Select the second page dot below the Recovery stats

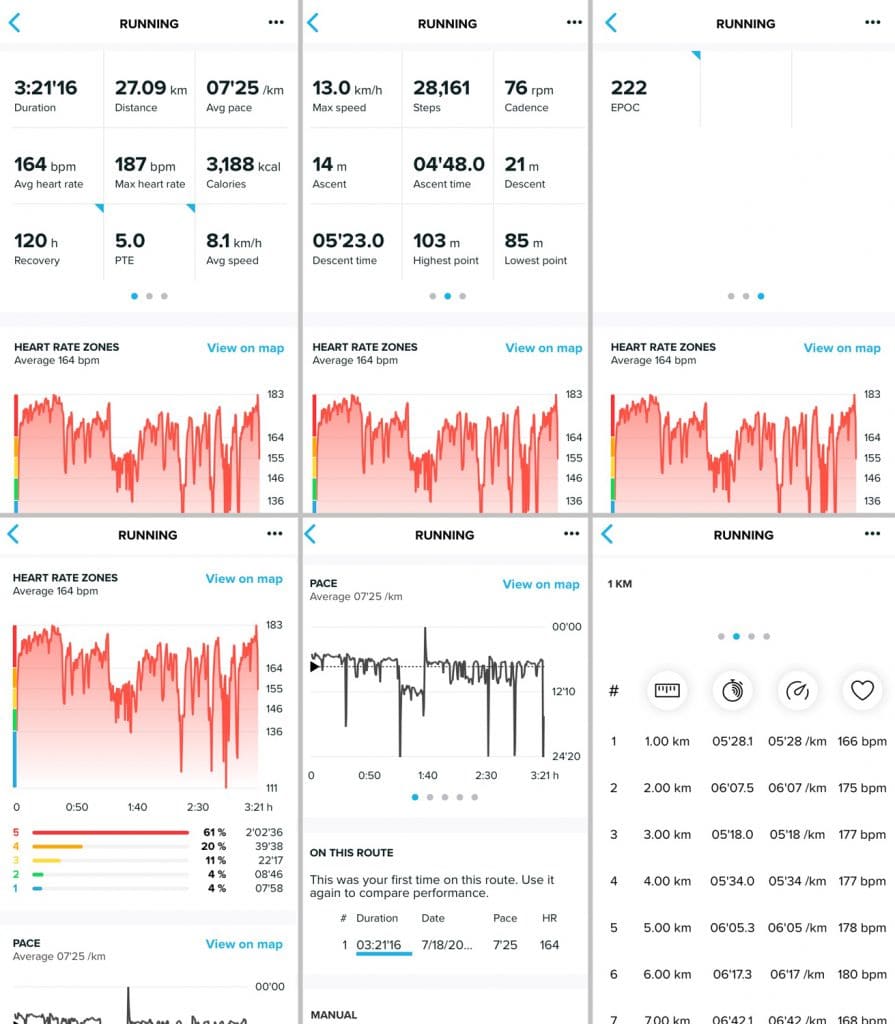[150, 296]
